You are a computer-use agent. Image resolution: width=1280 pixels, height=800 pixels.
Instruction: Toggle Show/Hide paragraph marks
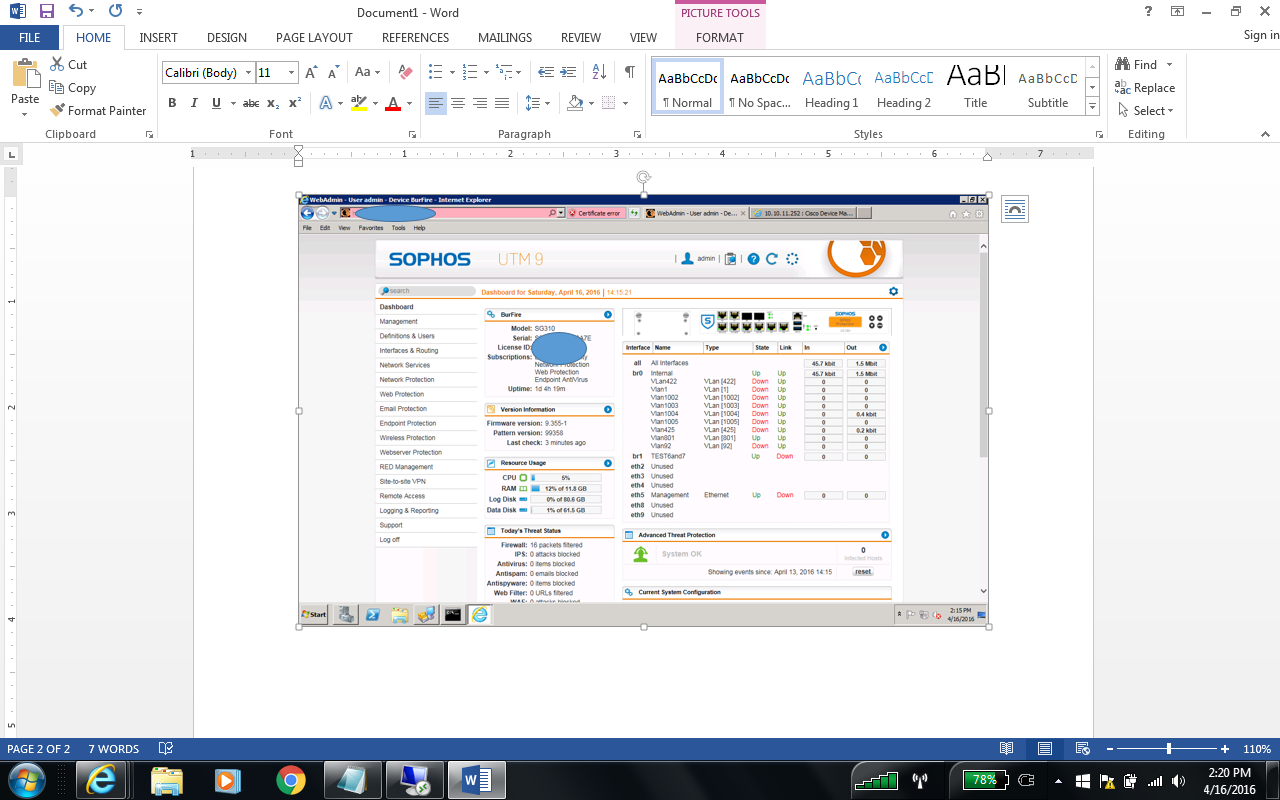pos(629,72)
